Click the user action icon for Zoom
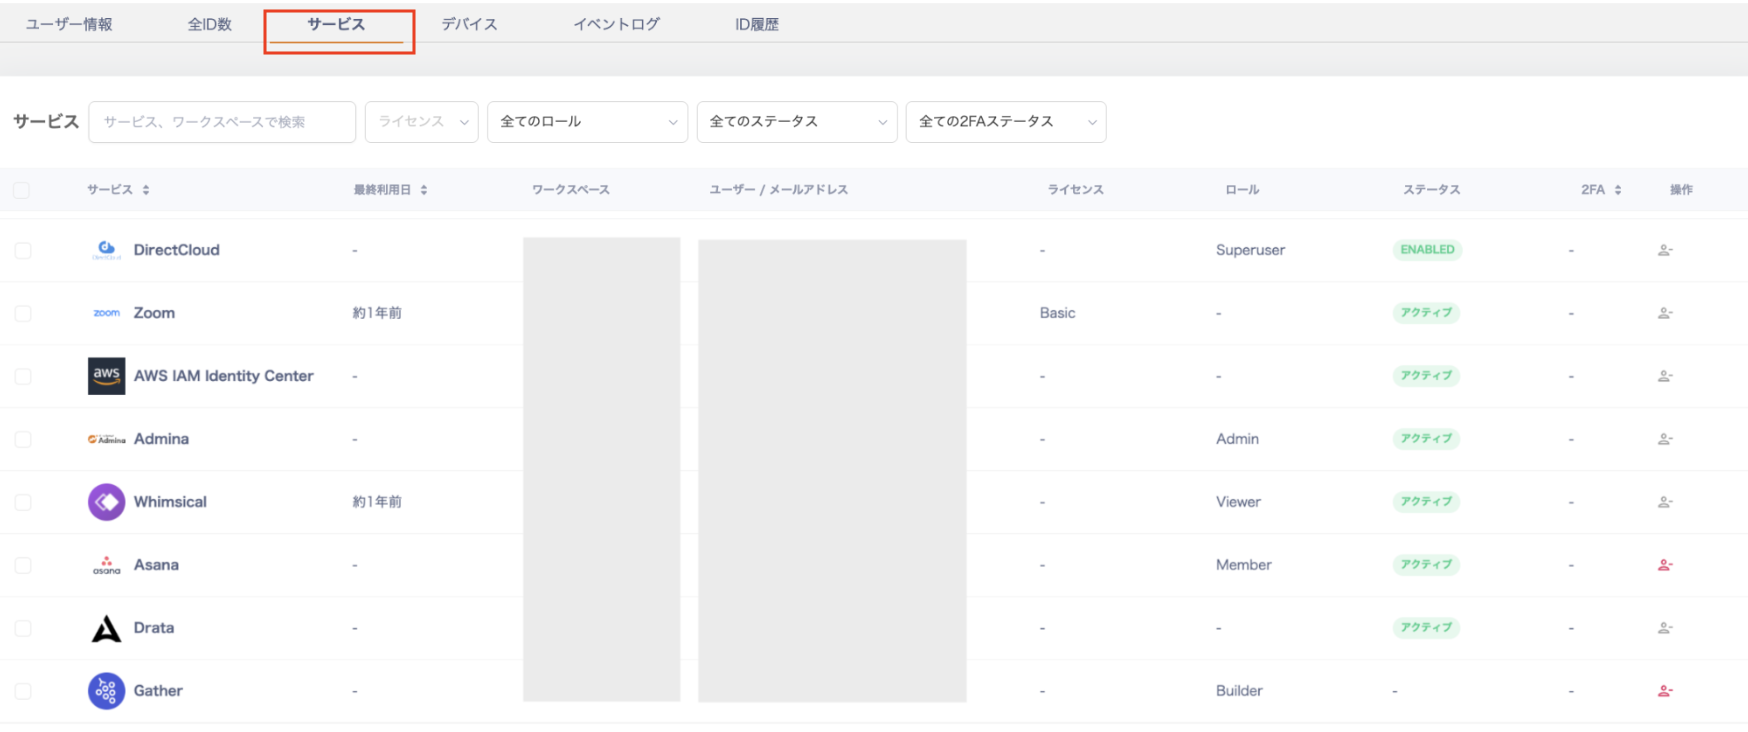The width and height of the screenshot is (1748, 732). click(1664, 313)
